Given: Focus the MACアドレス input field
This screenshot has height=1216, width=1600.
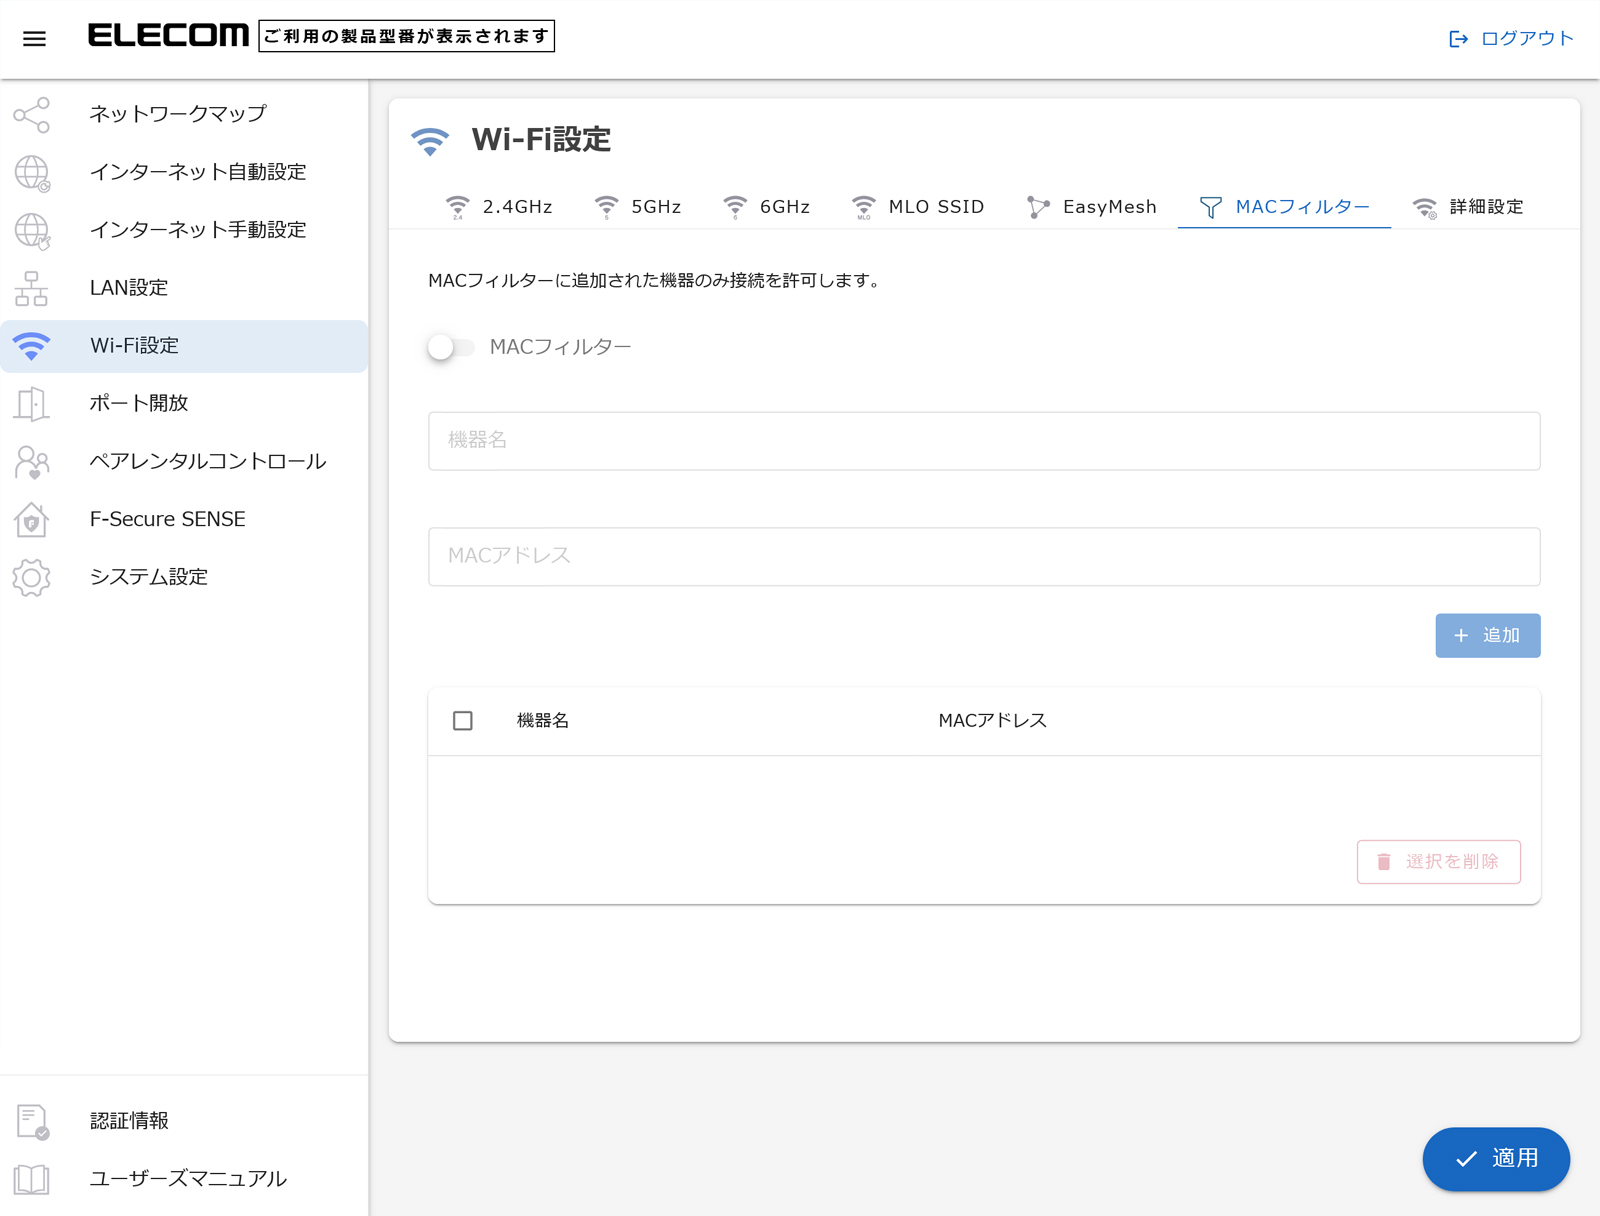Looking at the screenshot, I should (x=984, y=557).
